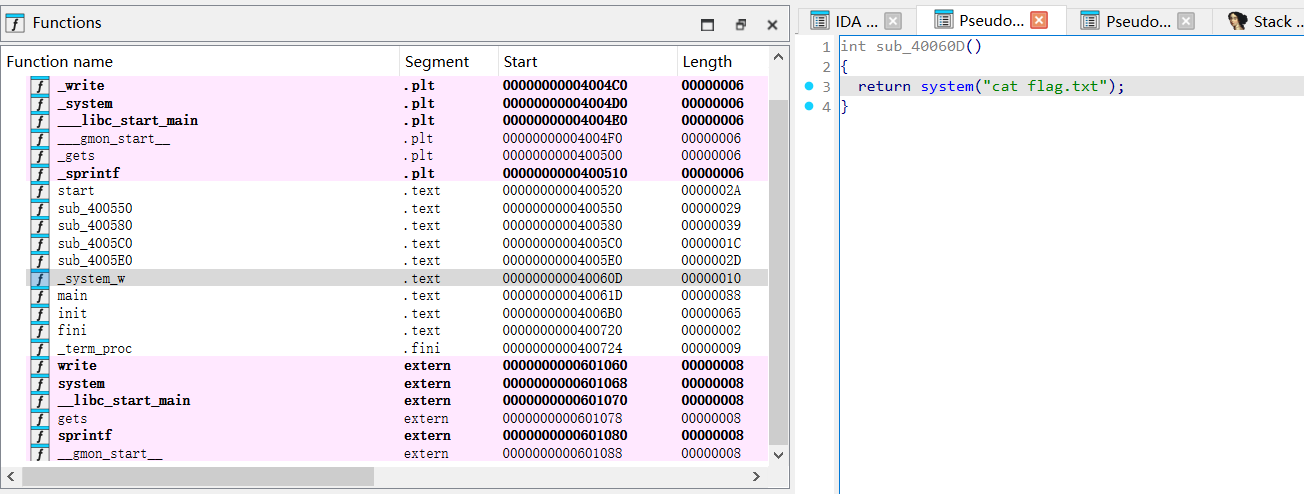This screenshot has height=494, width=1304.
Task: Click the IDA view tab icon
Action: 820,21
